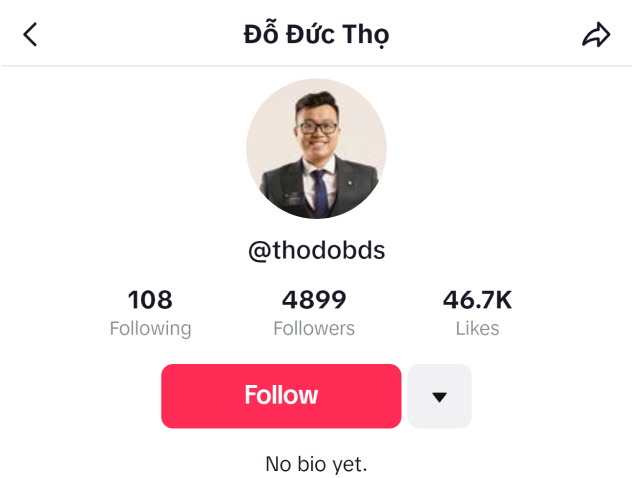Click the "No bio yet." text
The image size is (632, 478).
click(x=316, y=464)
